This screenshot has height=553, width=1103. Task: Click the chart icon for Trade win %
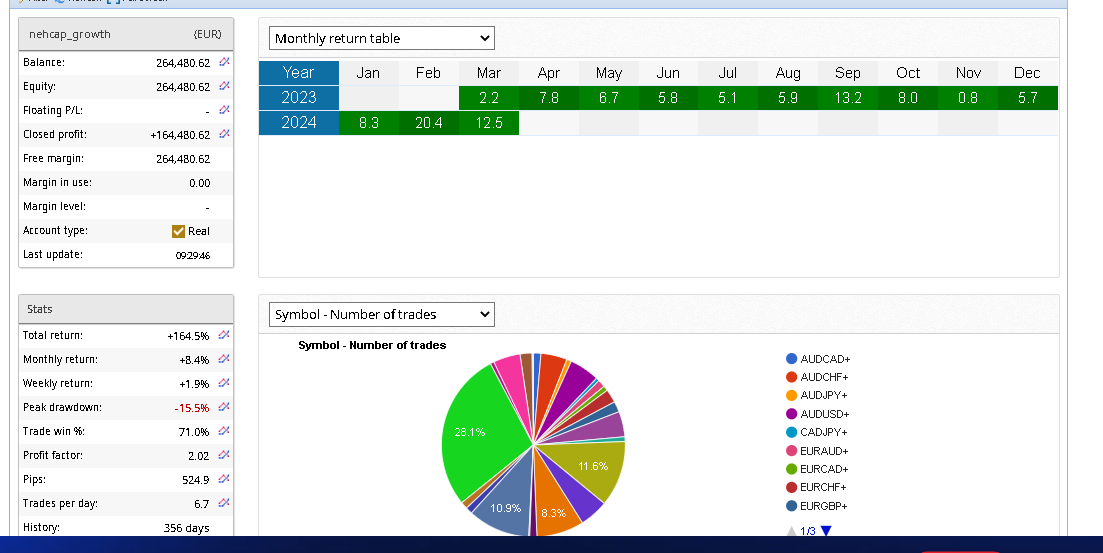[x=224, y=431]
